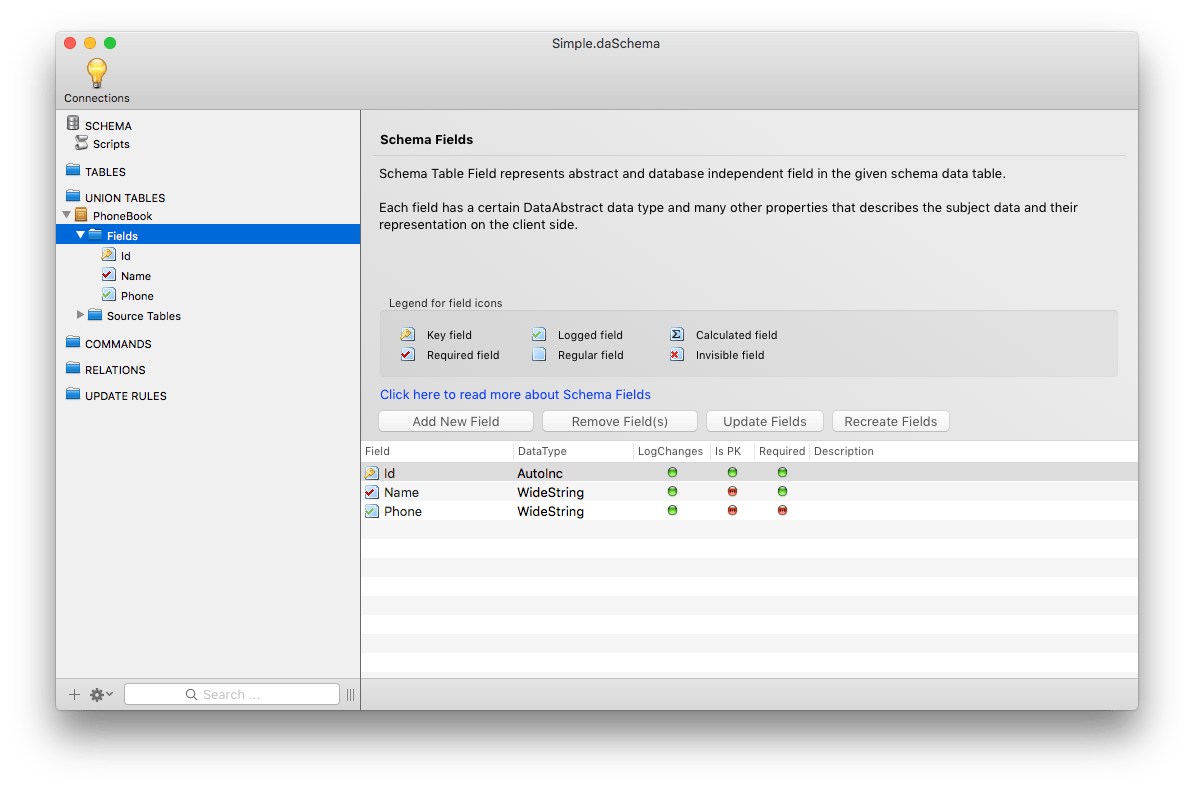Screen dimensions: 1194x790
Task: Click the Fields folder icon in sidebar
Action: click(x=95, y=235)
